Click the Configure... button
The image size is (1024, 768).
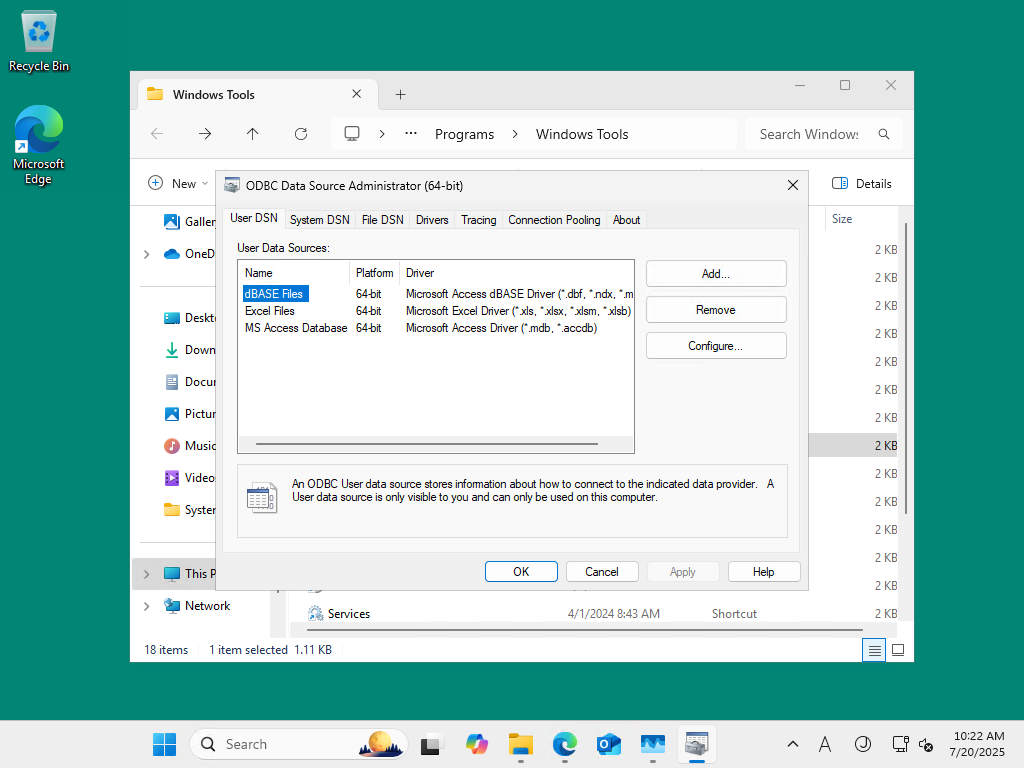click(716, 345)
